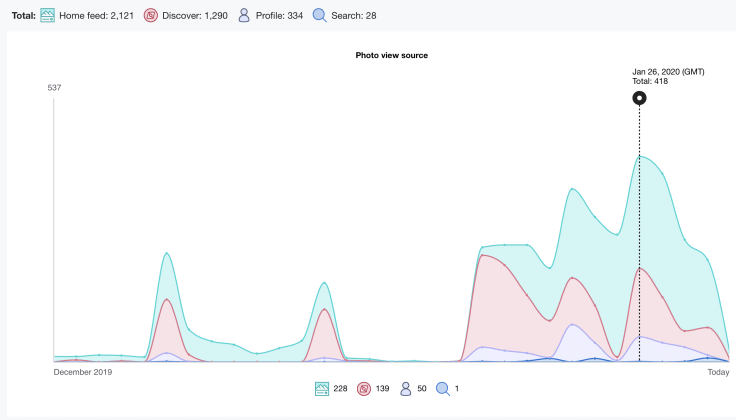Click the 'Home feed: 2,121' total text
The image size is (736, 420).
coord(97,16)
